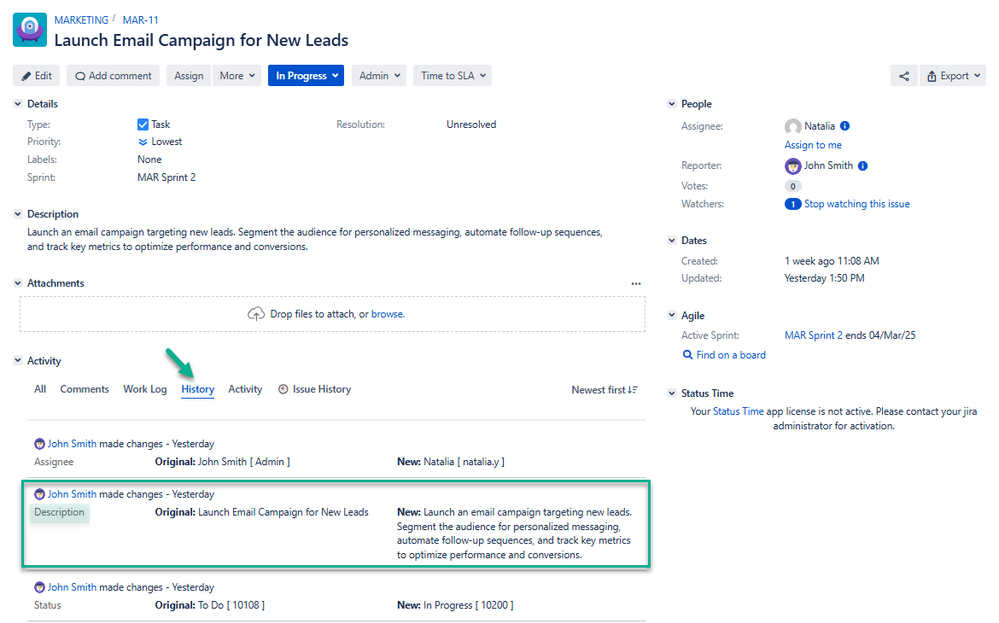The image size is (999, 623).
Task: Click the attachments drop files area
Action: click(x=333, y=314)
